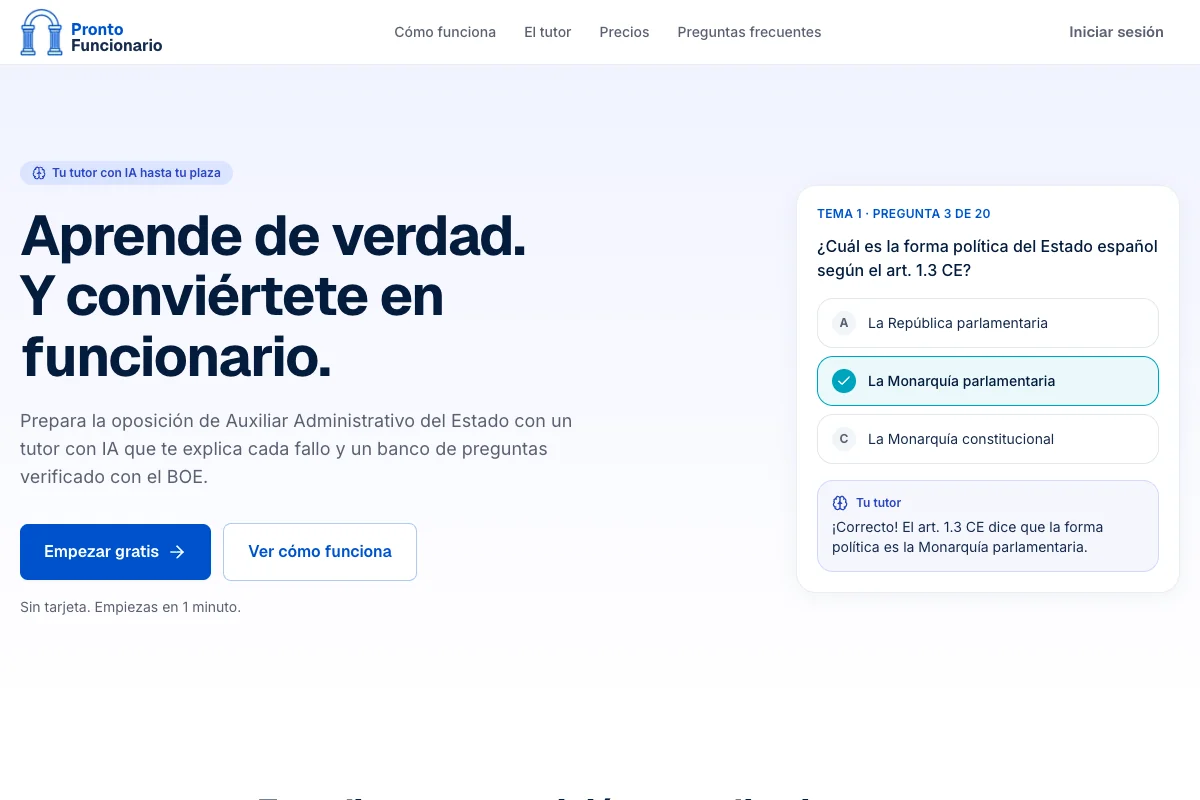Click the teal checkmark icon on selected answer
The height and width of the screenshot is (800, 1200).
pyautogui.click(x=844, y=381)
